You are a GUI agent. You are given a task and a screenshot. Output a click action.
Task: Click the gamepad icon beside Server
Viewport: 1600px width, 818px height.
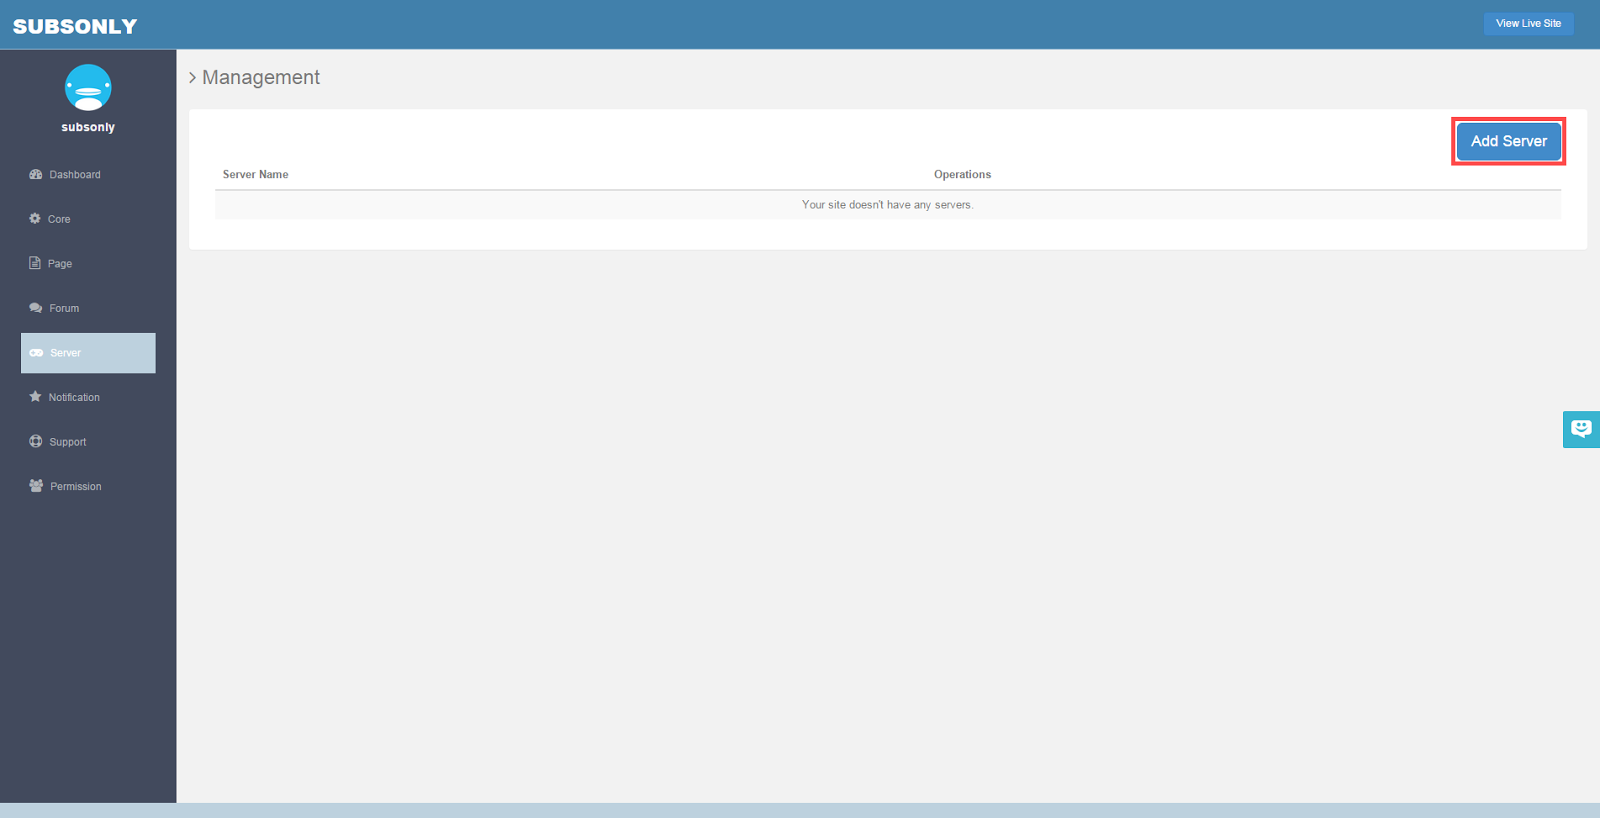click(36, 353)
